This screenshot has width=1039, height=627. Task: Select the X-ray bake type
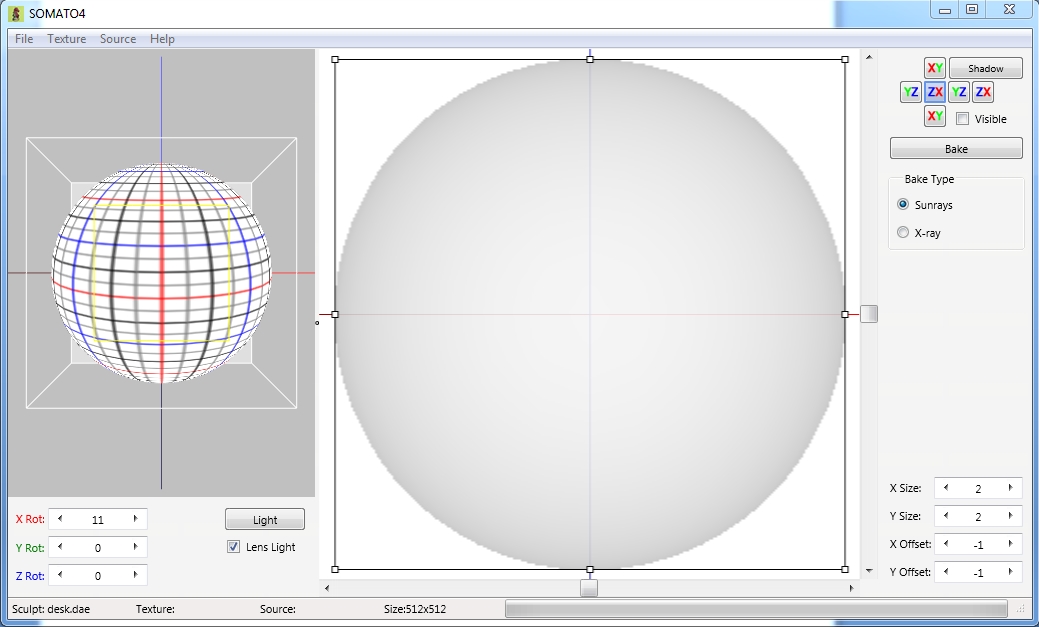[904, 233]
